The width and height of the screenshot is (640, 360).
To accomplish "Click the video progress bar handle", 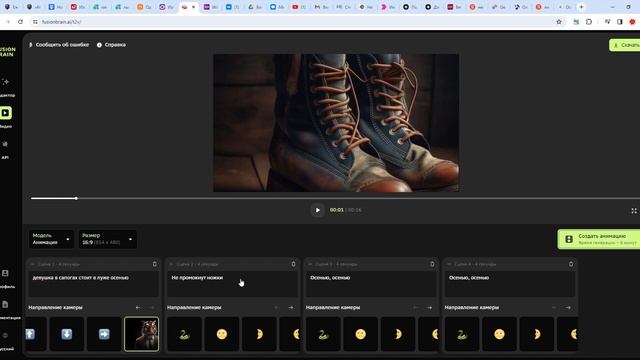I will tap(76, 198).
